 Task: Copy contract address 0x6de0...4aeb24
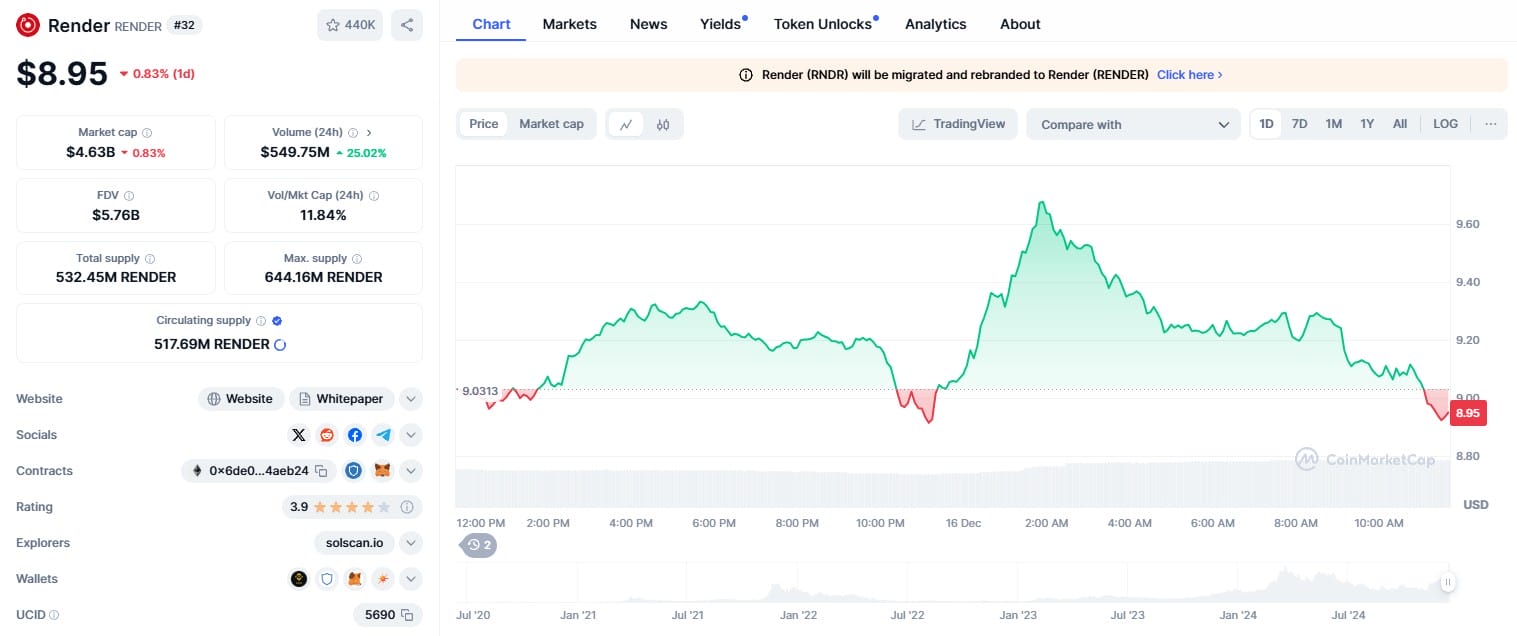click(x=321, y=471)
